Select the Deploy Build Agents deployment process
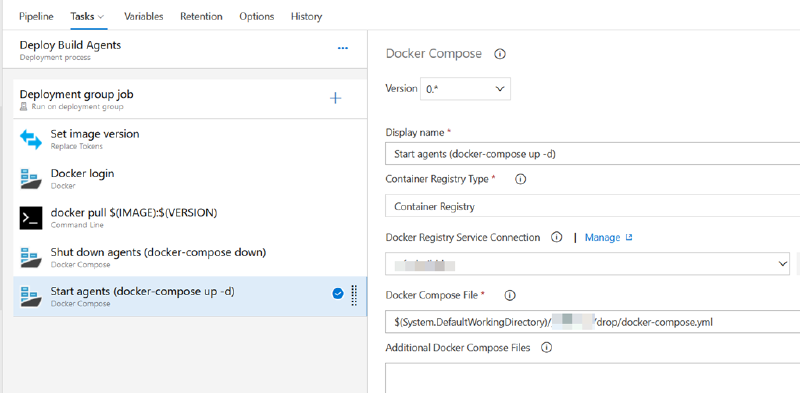The height and width of the screenshot is (393, 800). point(185,49)
